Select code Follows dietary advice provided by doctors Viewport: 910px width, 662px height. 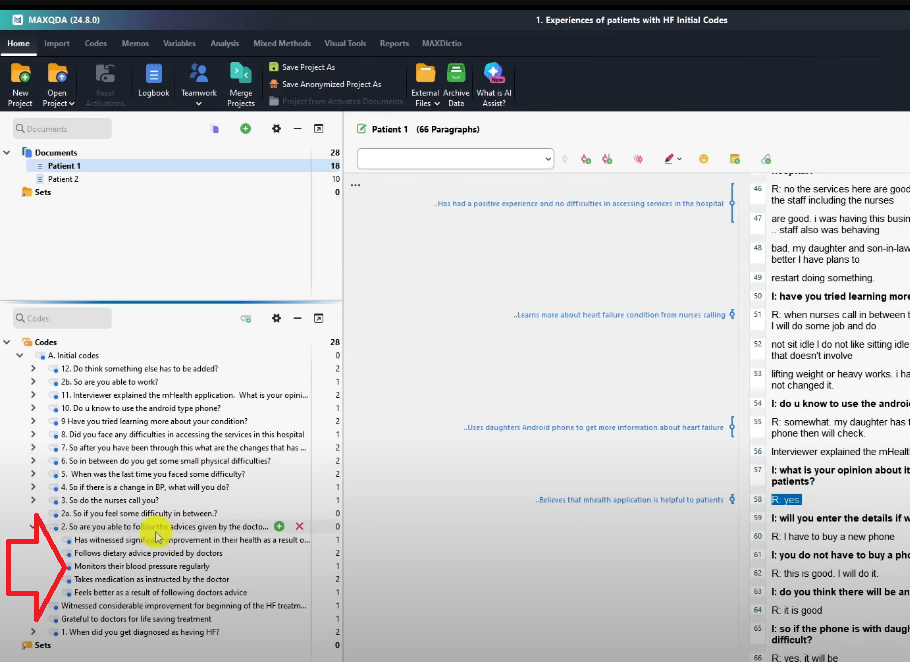(x=148, y=553)
